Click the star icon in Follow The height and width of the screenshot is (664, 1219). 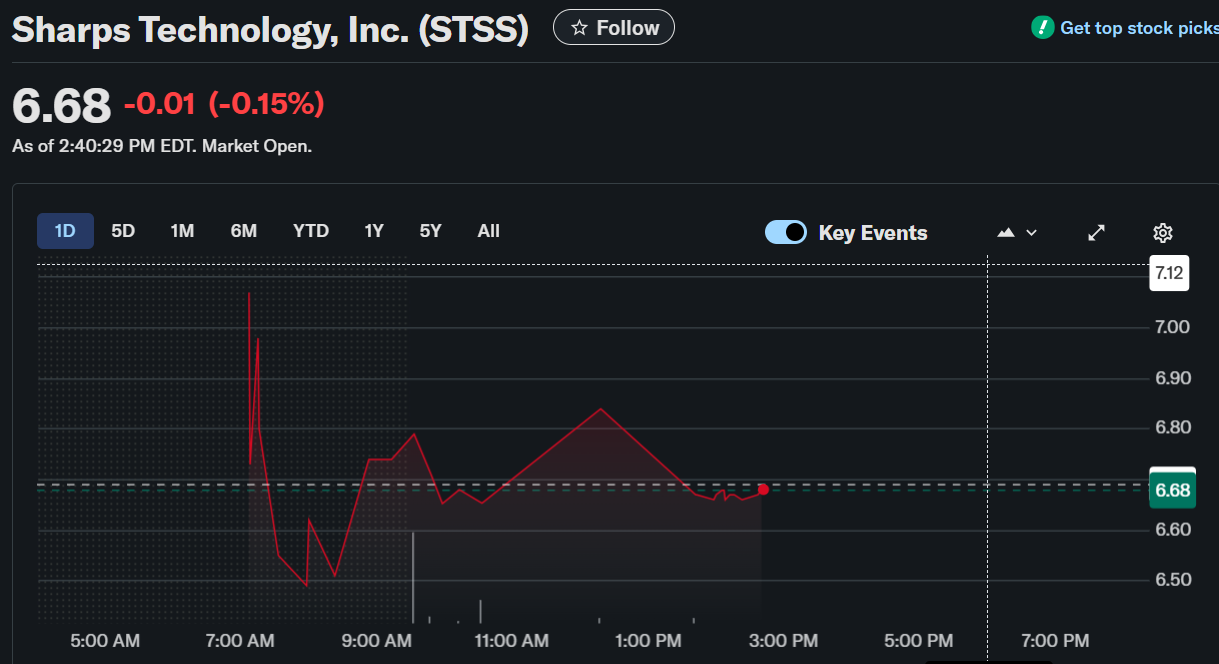(579, 28)
